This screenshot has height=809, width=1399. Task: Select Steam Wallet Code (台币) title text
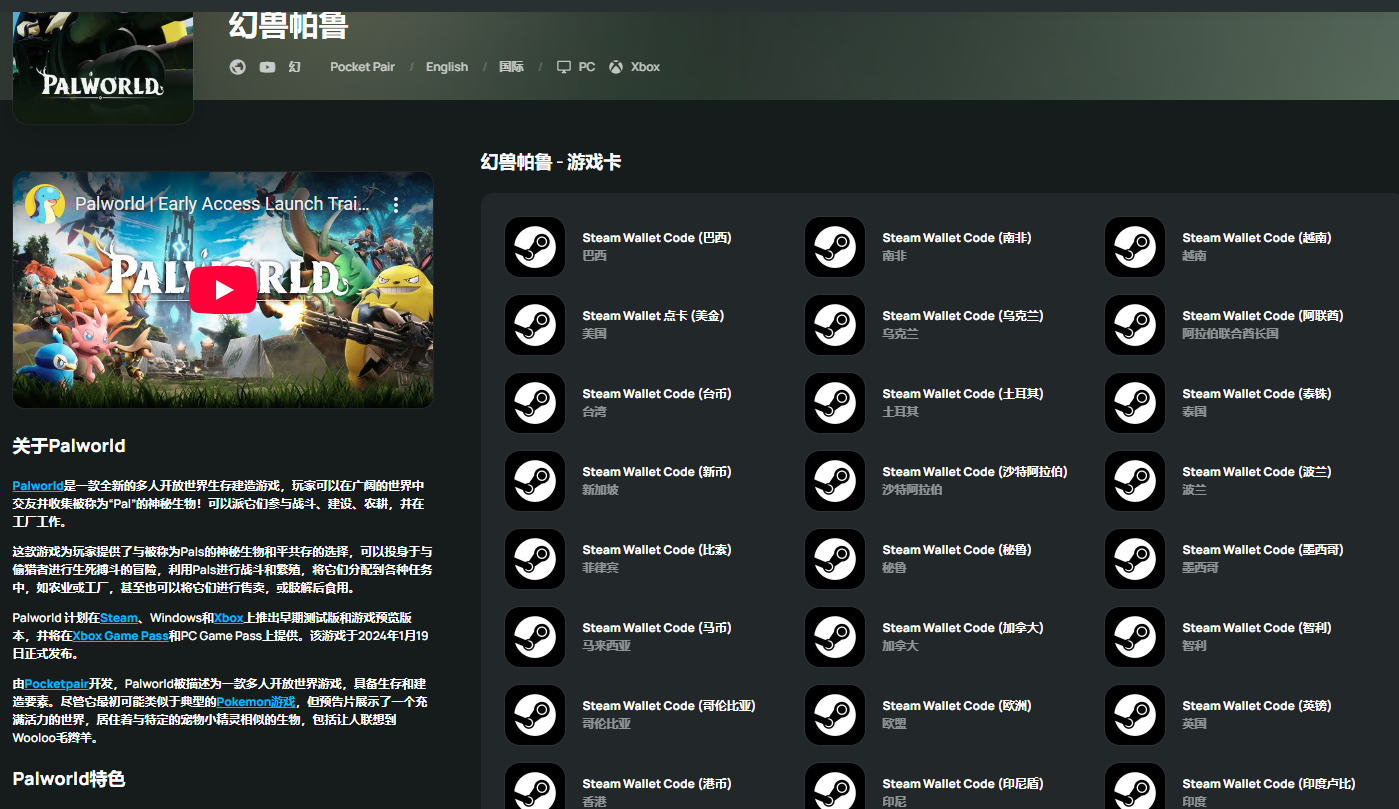coord(657,394)
